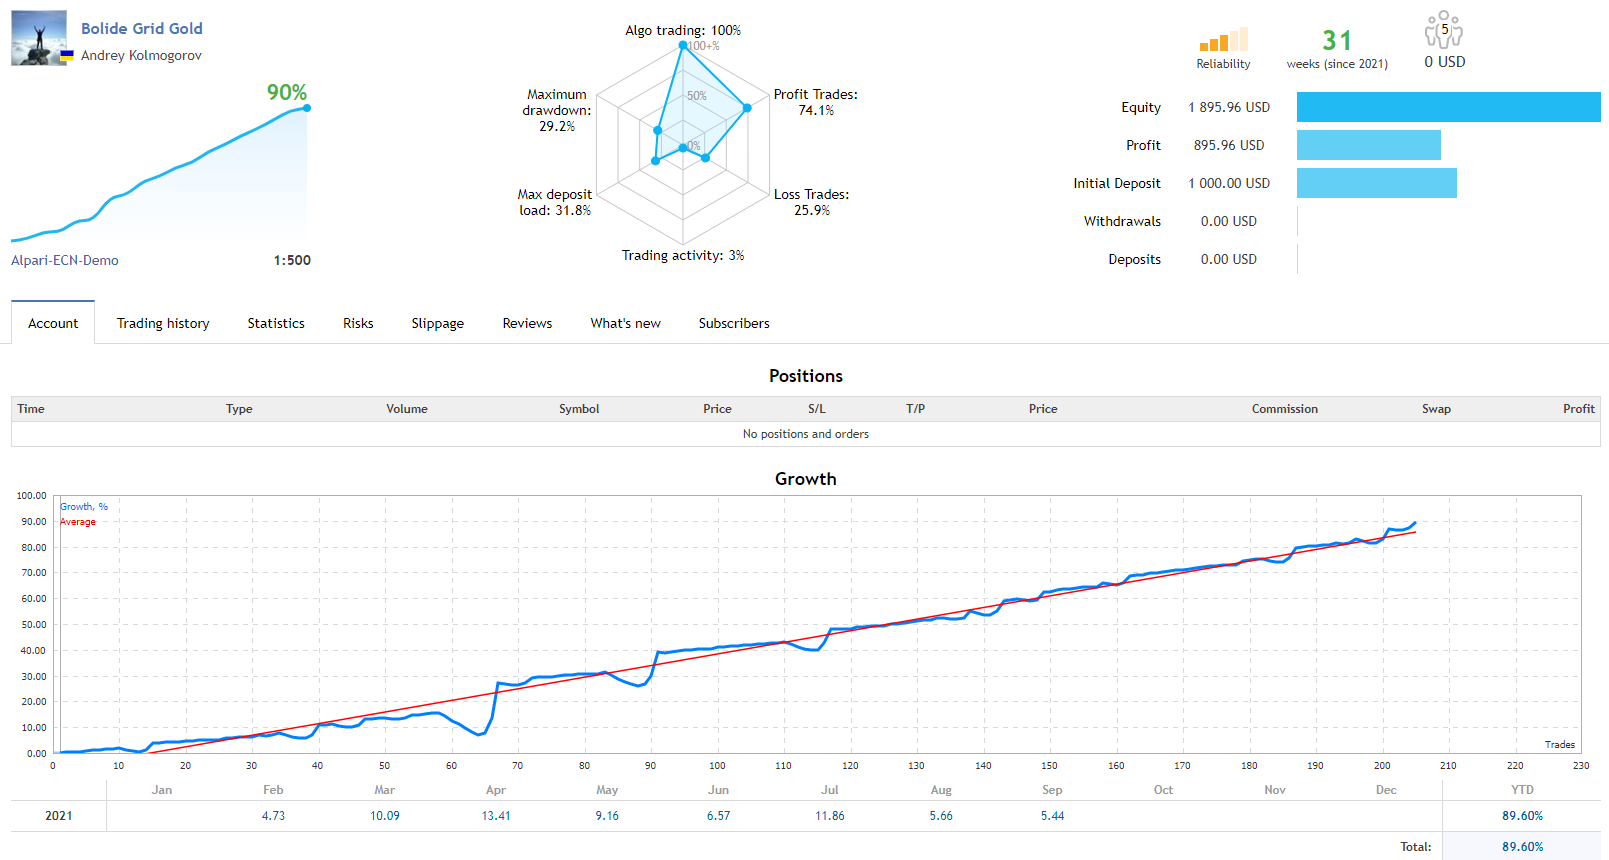Click the T/P column header
1609x860 pixels.
(x=915, y=409)
